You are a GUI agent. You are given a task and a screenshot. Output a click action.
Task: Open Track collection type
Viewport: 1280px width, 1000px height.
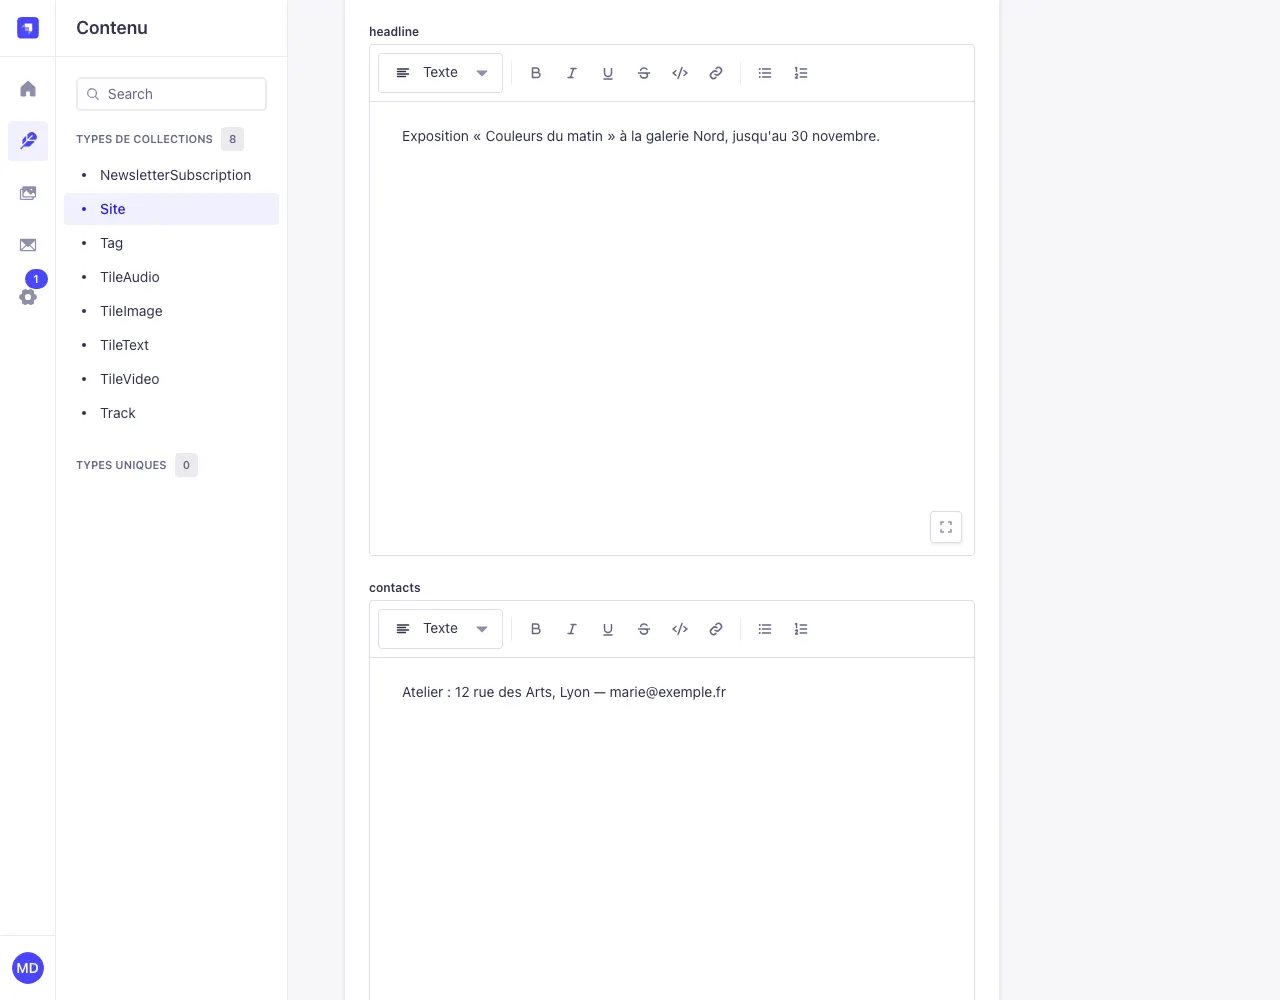click(171, 413)
